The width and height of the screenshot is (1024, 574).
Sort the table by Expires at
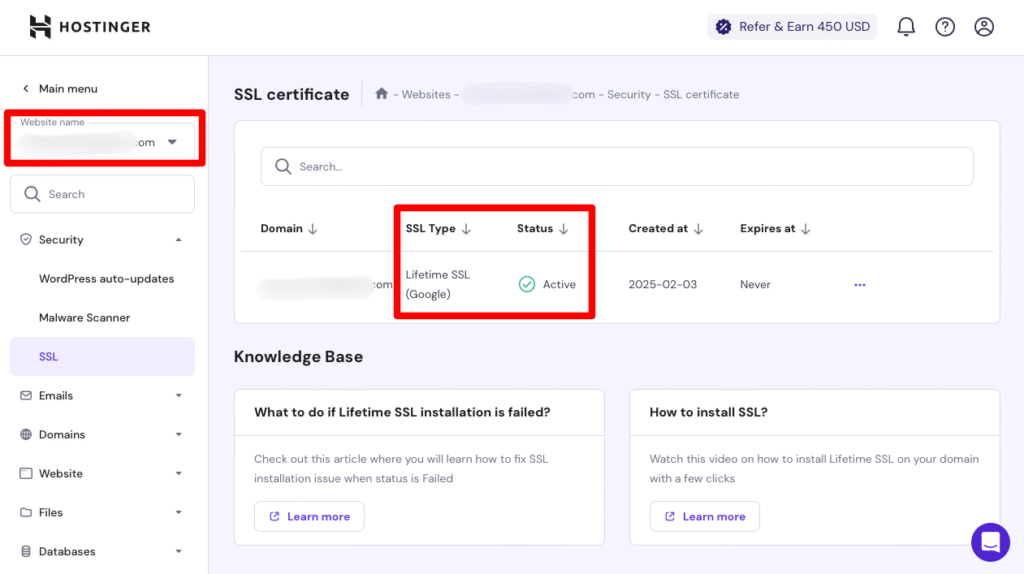coord(775,229)
